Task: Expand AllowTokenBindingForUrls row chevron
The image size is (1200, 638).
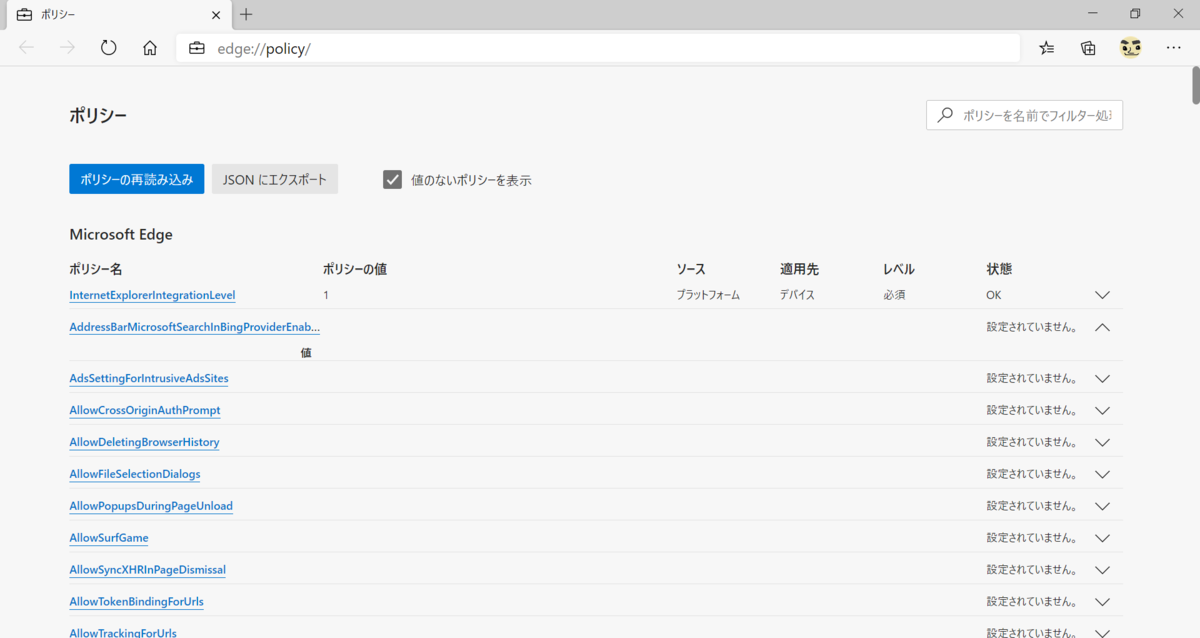Action: (x=1103, y=602)
